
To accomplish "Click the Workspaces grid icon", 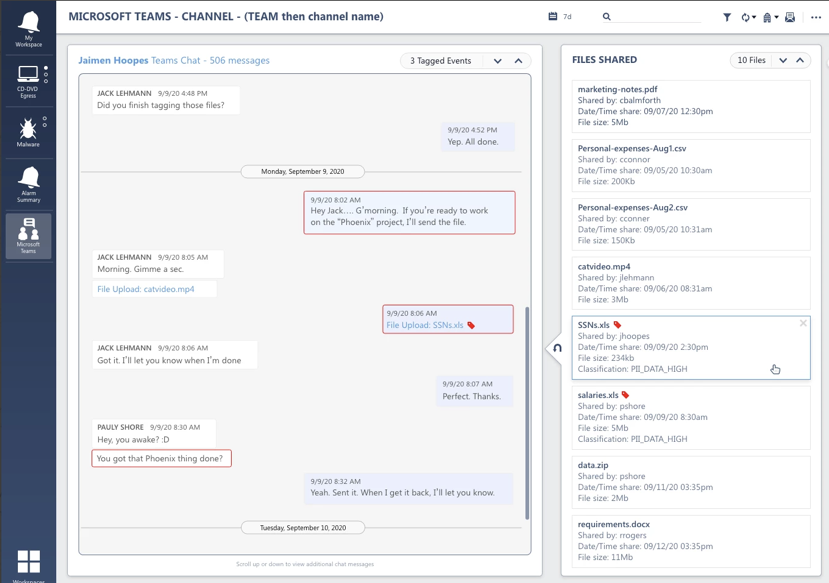I will pyautogui.click(x=29, y=561).
